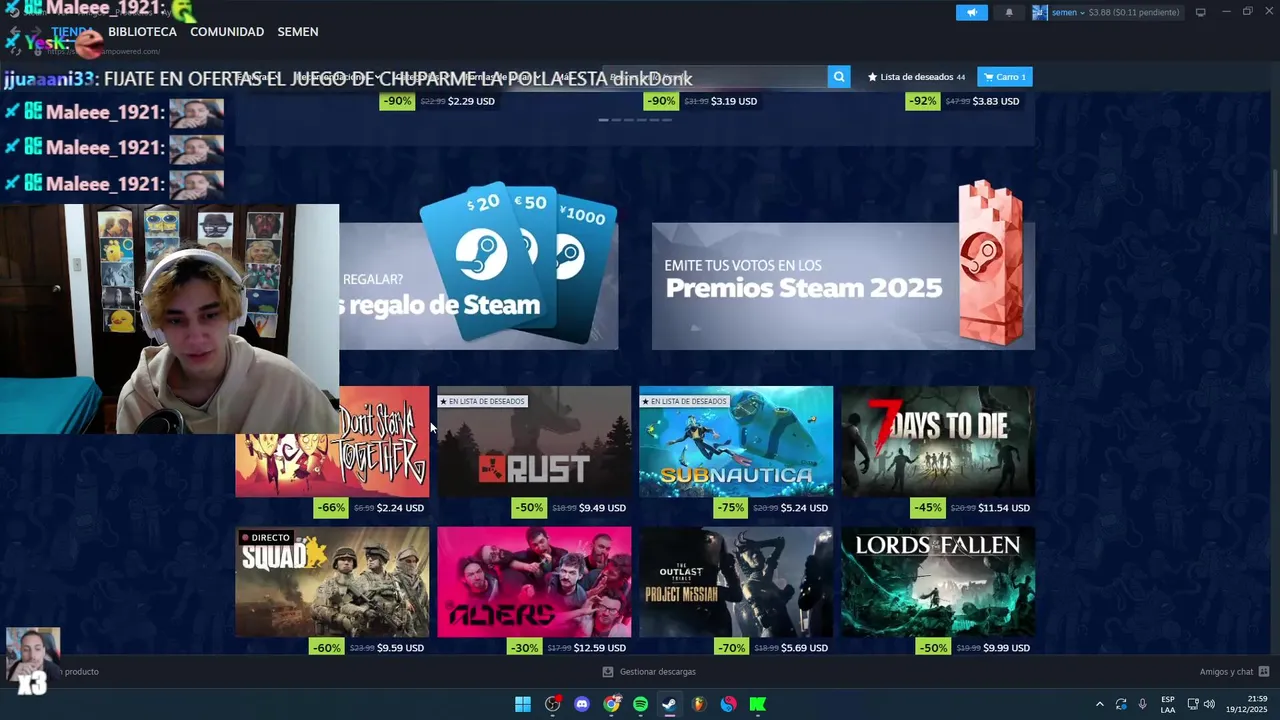Open the Subnautica game card

coord(736,441)
